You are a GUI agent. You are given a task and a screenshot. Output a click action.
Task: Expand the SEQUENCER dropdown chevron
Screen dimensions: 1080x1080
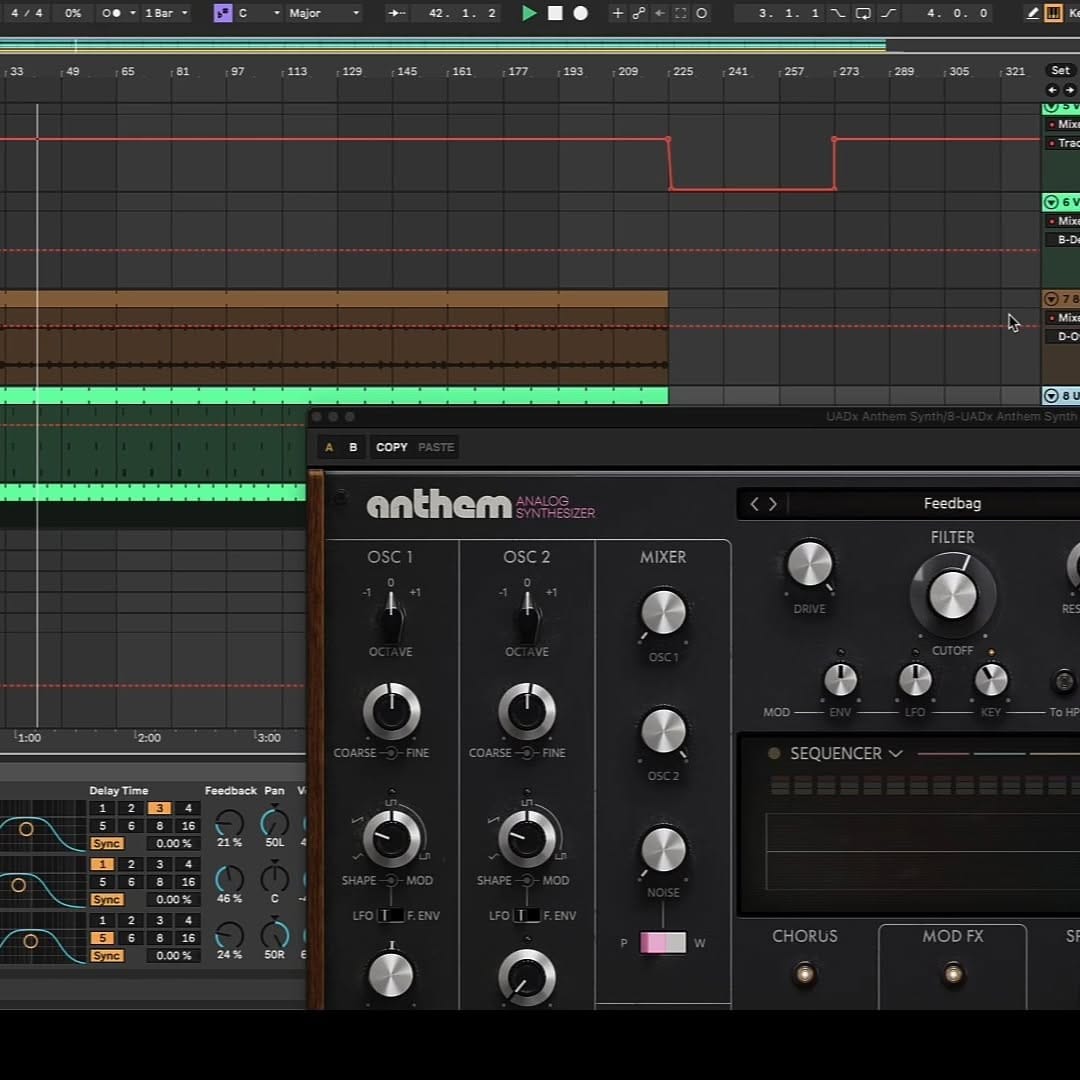coord(895,754)
